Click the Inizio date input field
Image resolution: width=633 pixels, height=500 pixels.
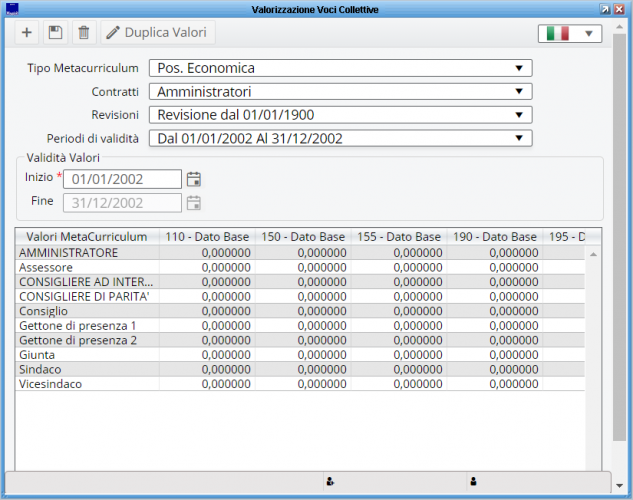coord(122,179)
